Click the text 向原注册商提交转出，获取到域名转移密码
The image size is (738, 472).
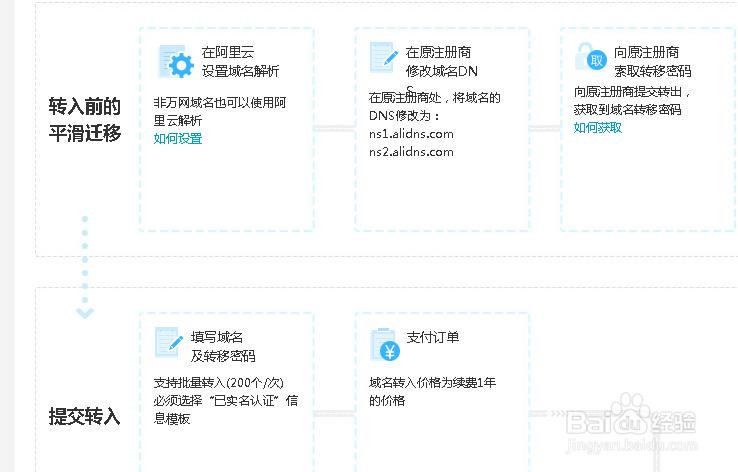[x=632, y=100]
